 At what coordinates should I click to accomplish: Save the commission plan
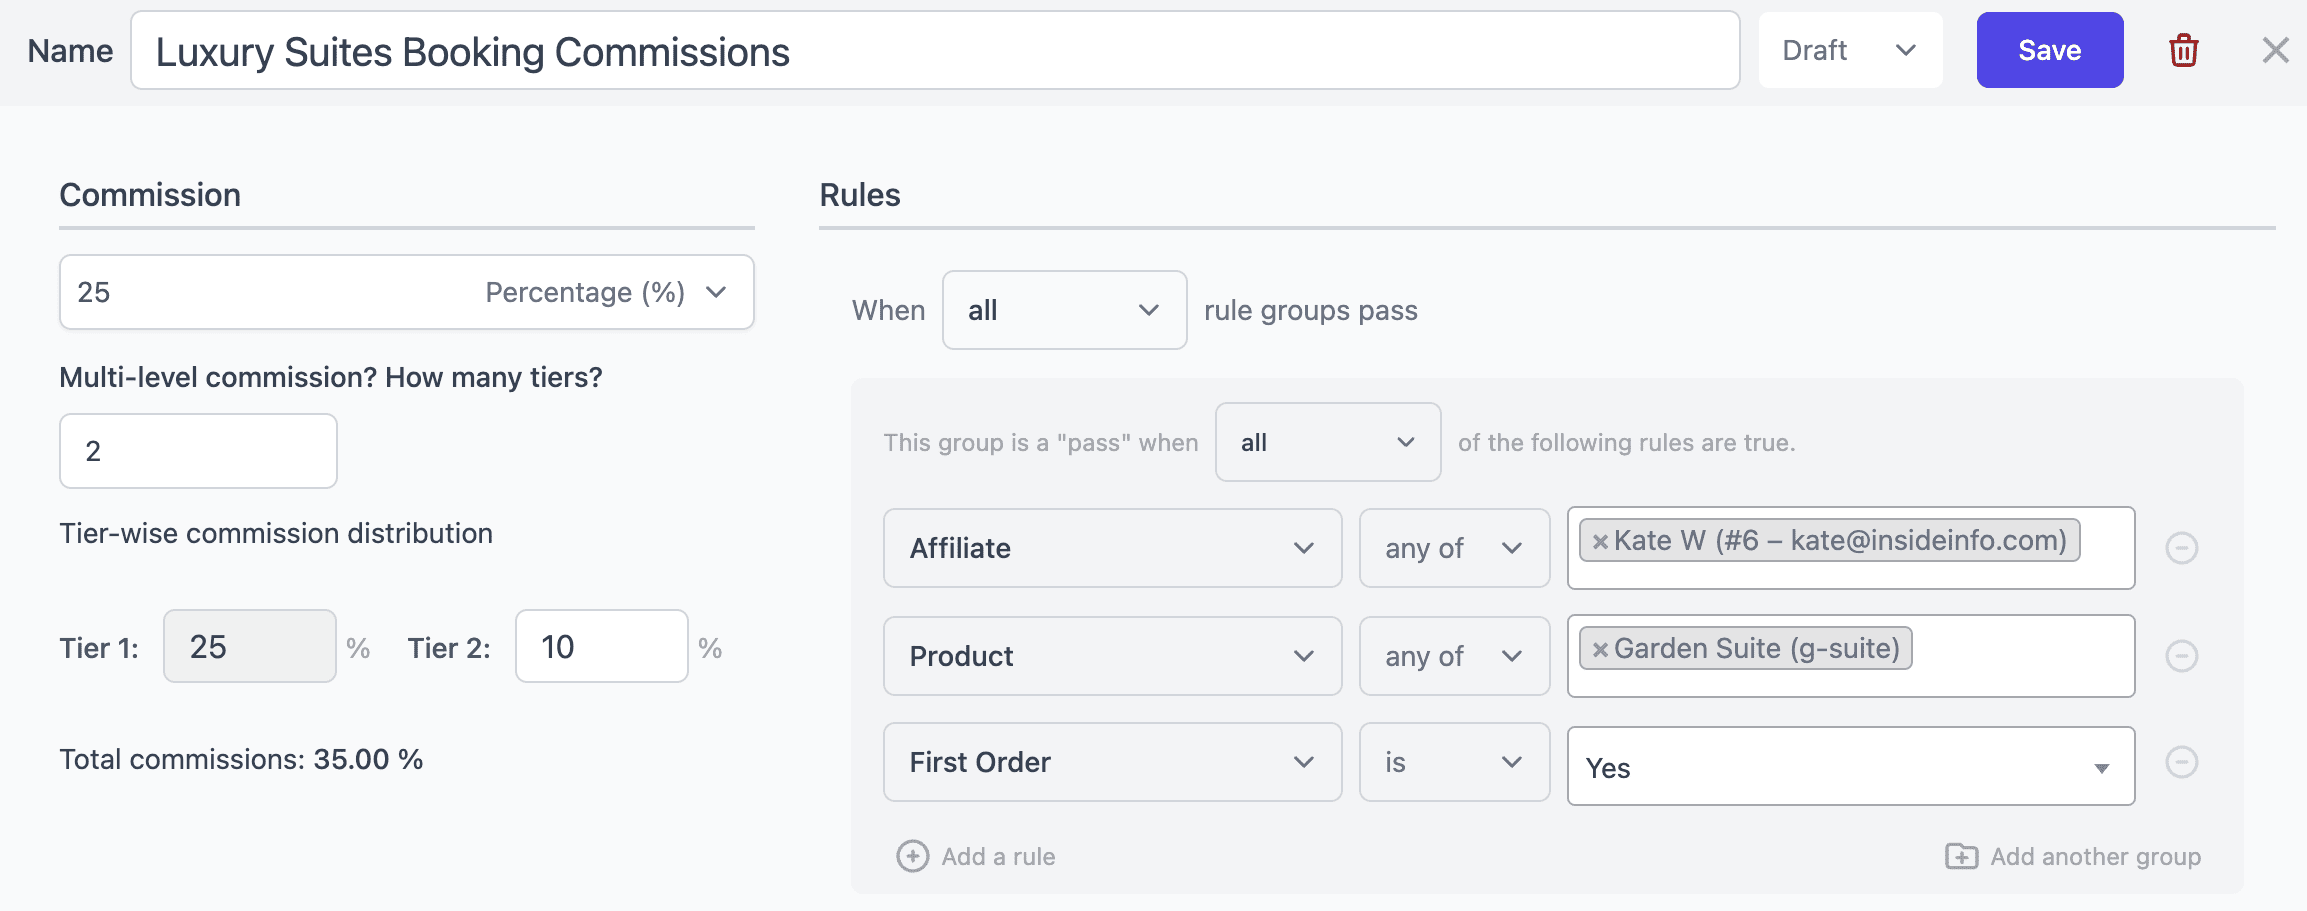click(2050, 50)
